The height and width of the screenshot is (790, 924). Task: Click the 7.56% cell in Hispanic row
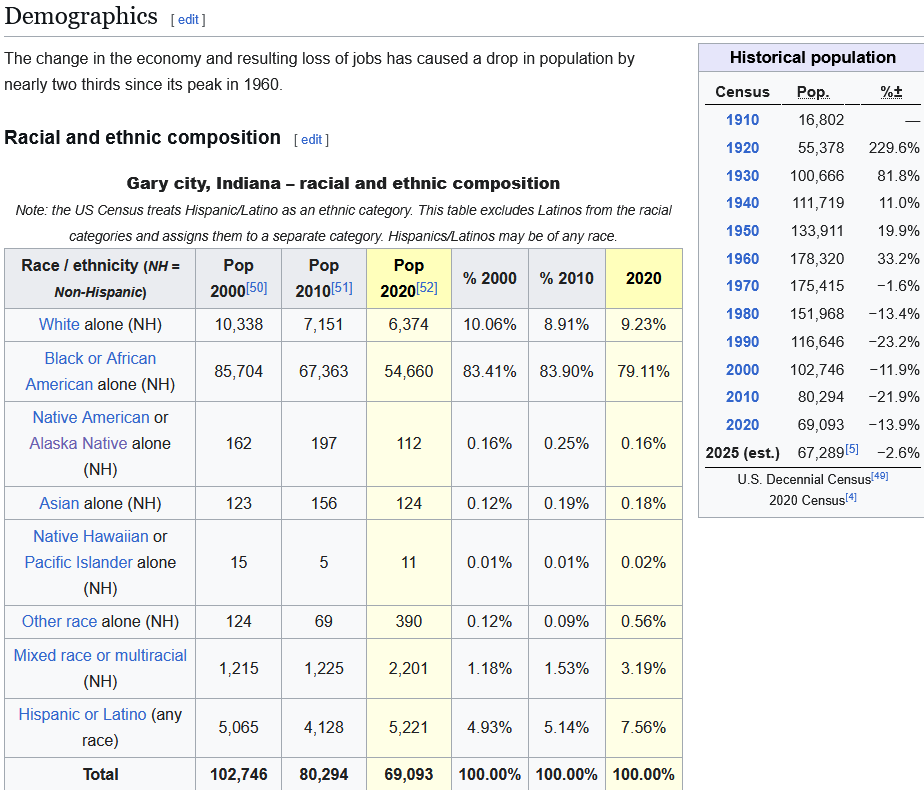click(644, 728)
